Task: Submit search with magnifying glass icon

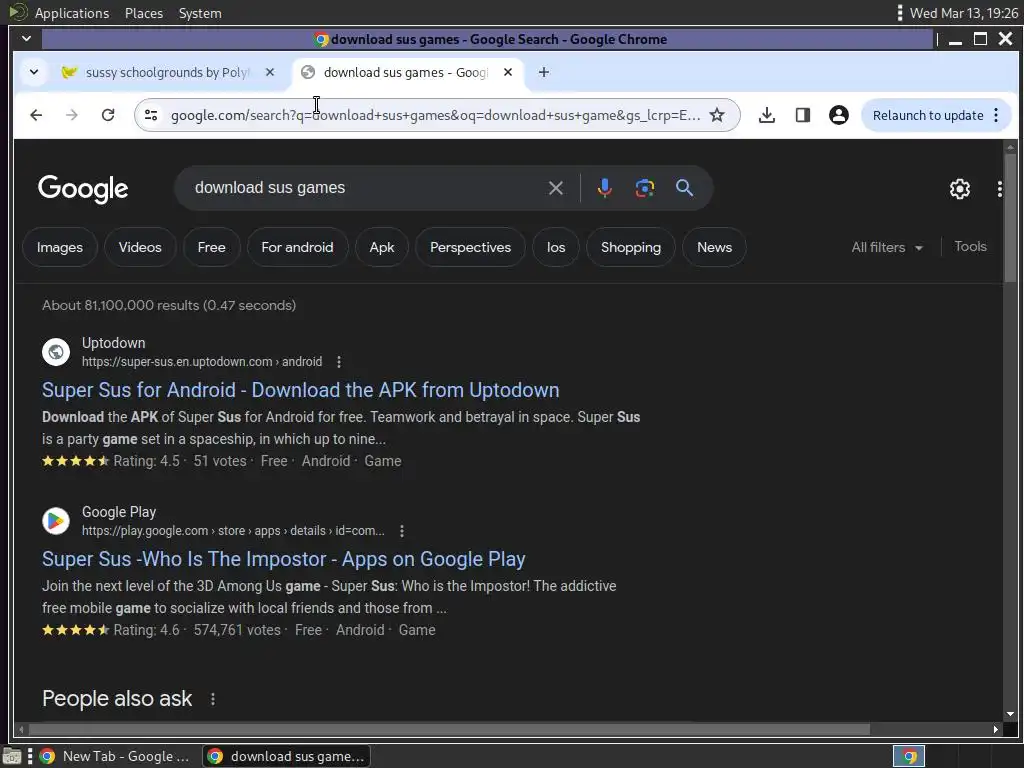Action: click(x=684, y=188)
